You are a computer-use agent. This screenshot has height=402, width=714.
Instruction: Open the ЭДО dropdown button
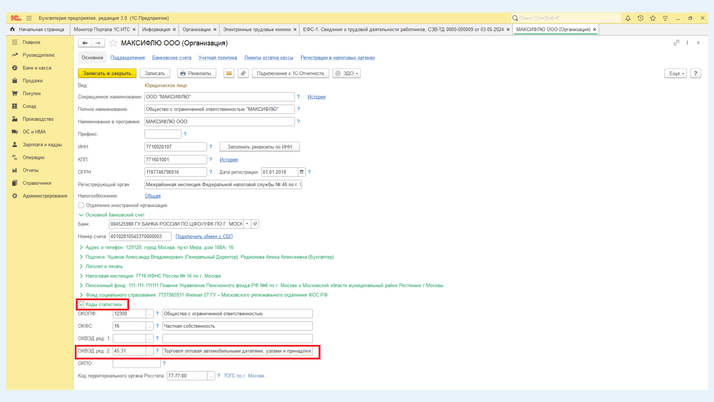(x=346, y=73)
